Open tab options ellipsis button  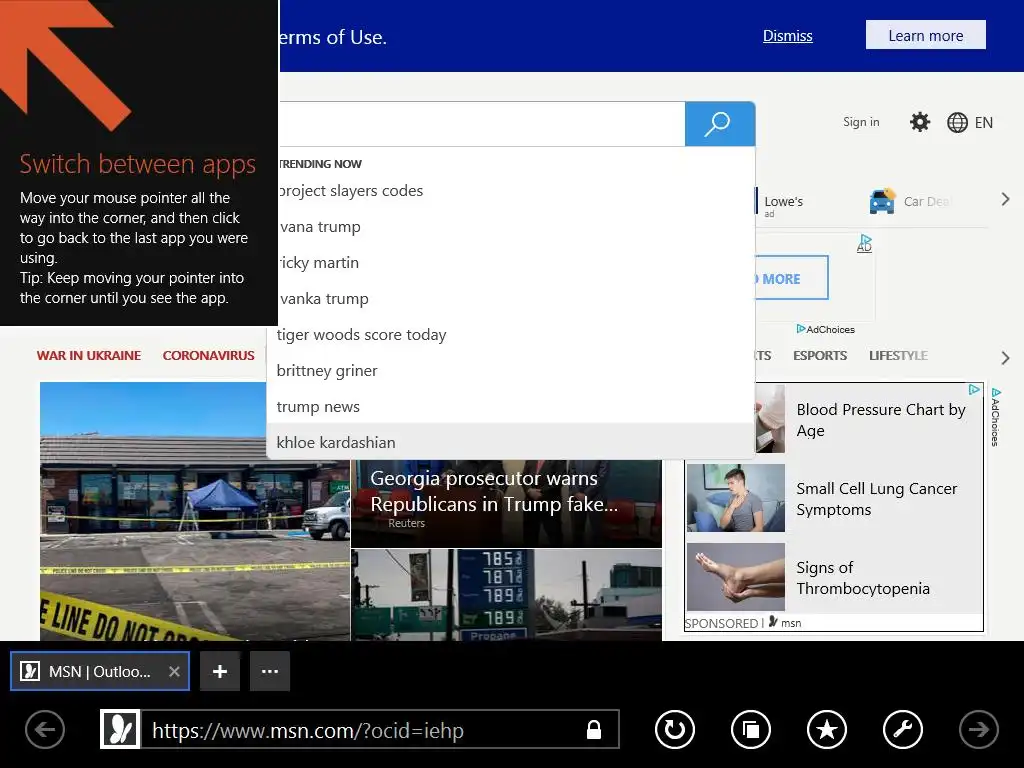270,671
